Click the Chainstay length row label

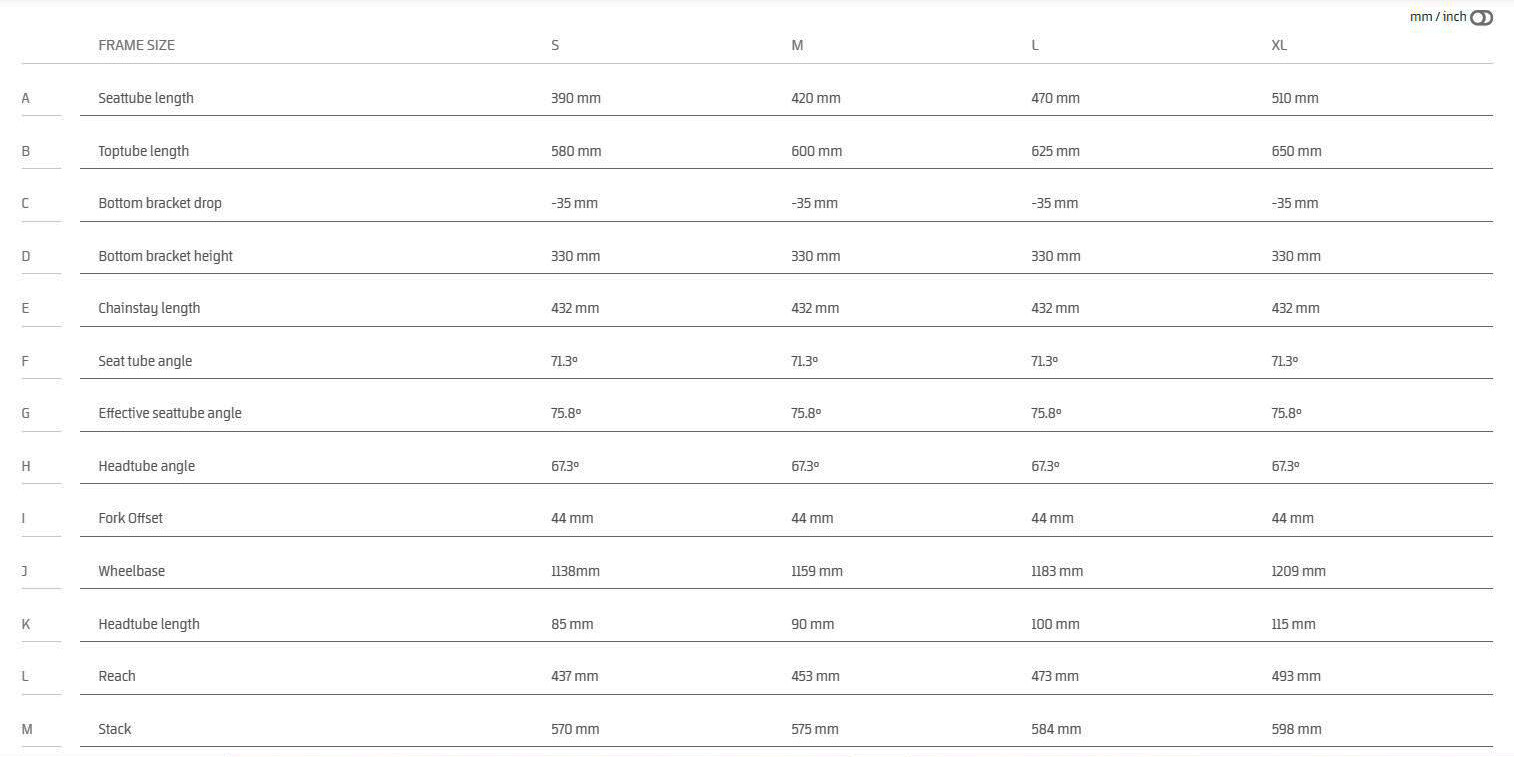coord(149,308)
